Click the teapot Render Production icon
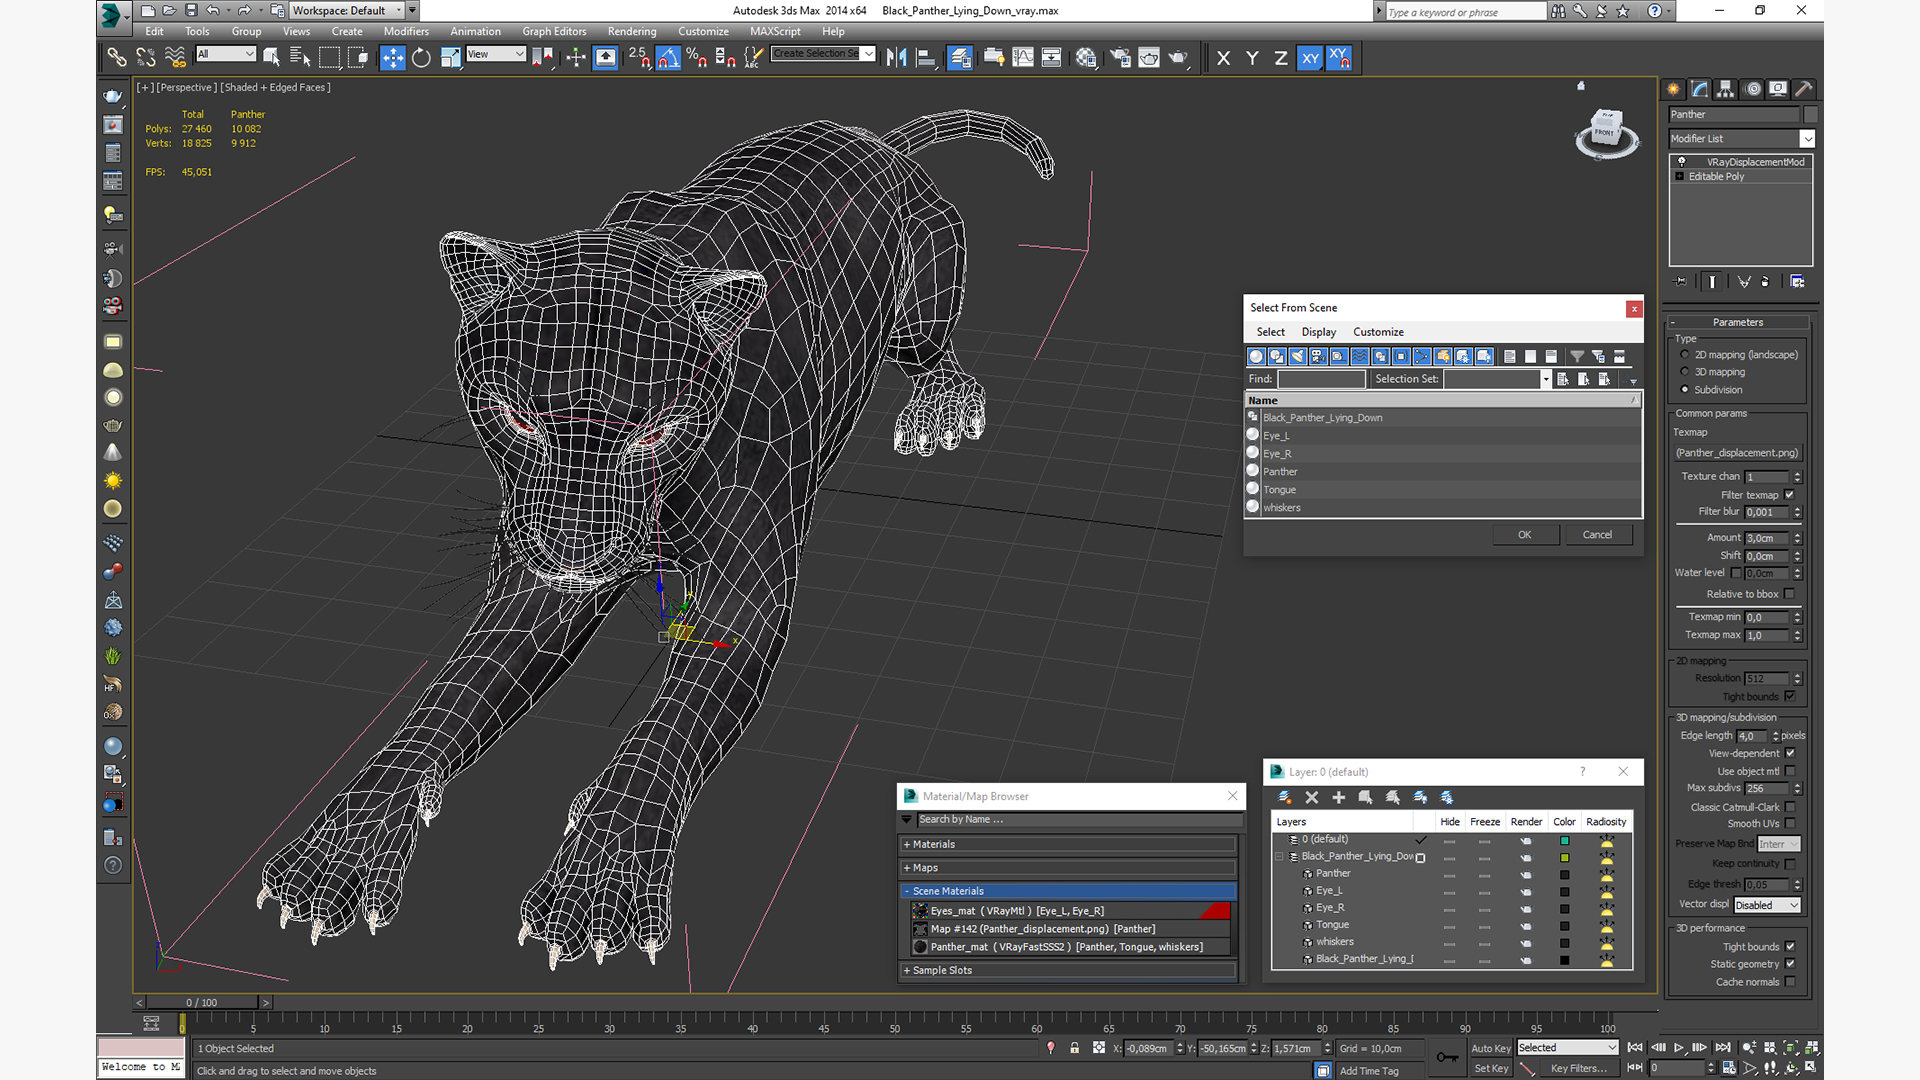Screen dimensions: 1920x1080 tap(1178, 57)
